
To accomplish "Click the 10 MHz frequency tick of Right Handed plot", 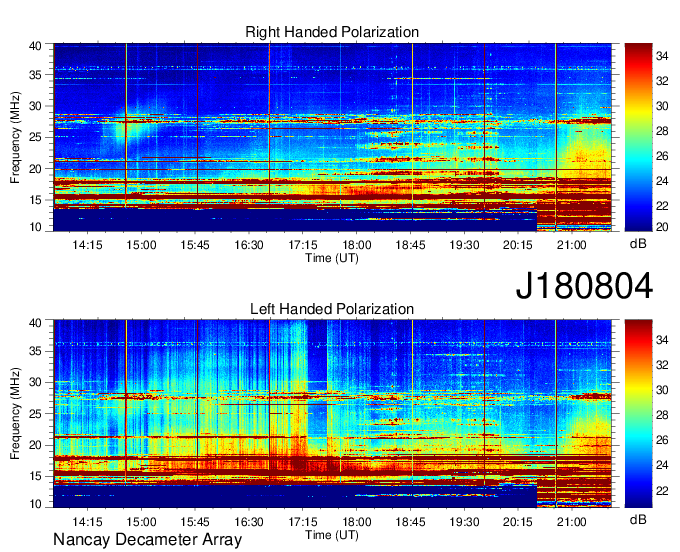I will (x=35, y=227).
